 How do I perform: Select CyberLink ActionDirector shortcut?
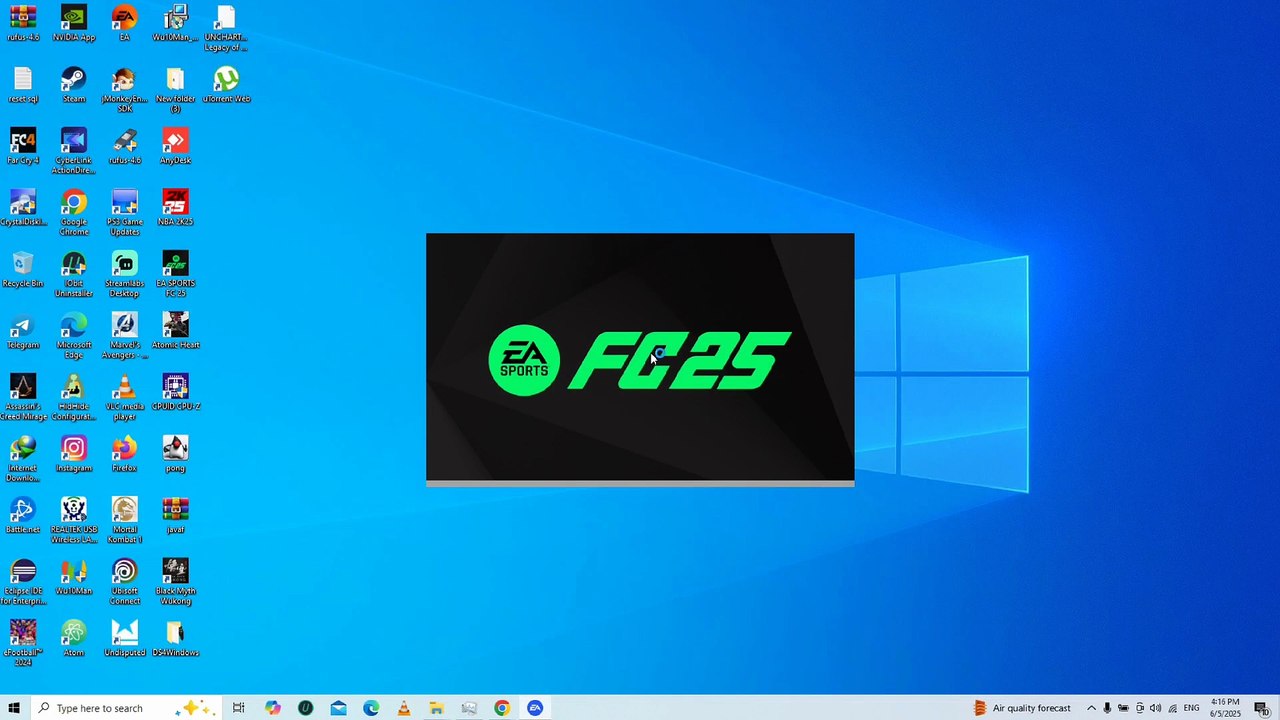pyautogui.click(x=74, y=152)
